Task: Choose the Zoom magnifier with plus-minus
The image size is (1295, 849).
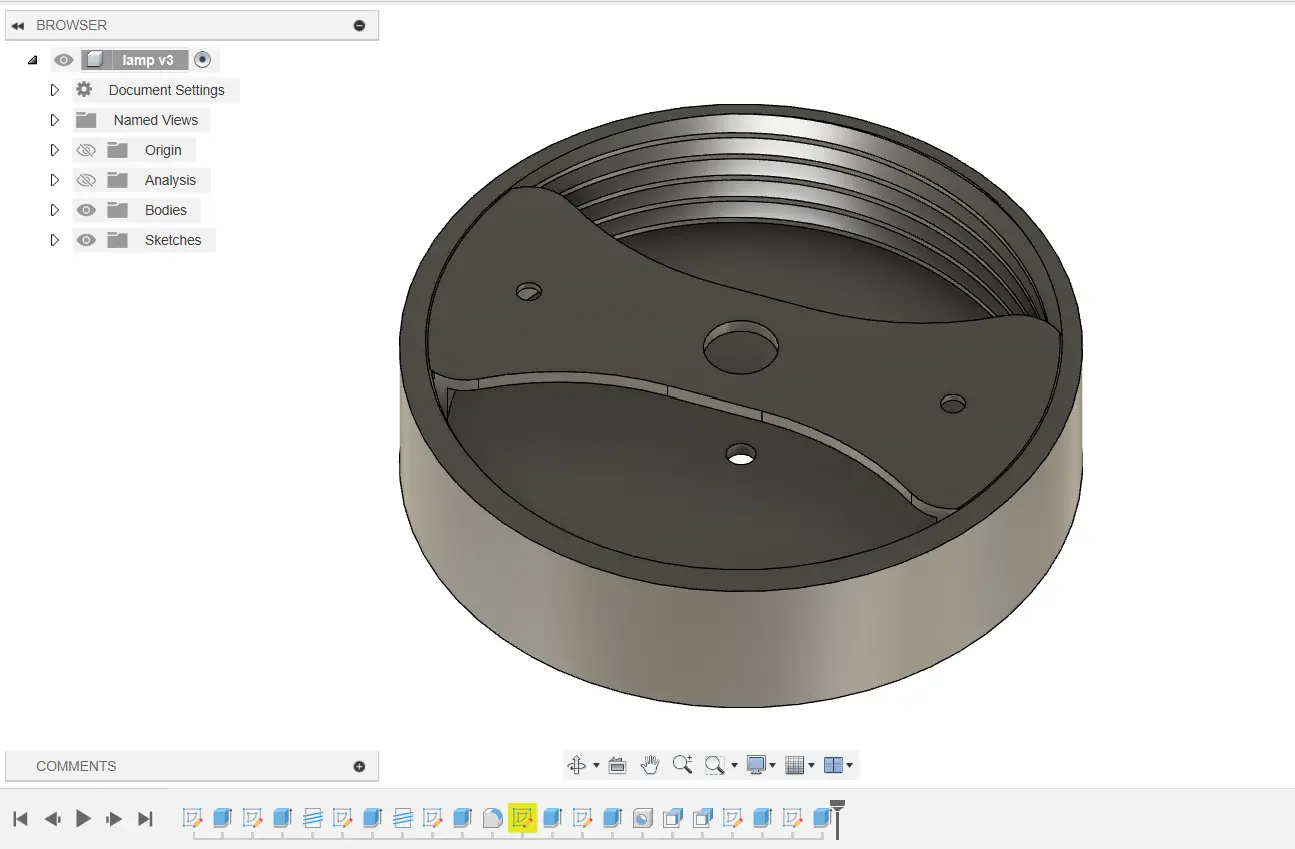Action: pos(683,765)
